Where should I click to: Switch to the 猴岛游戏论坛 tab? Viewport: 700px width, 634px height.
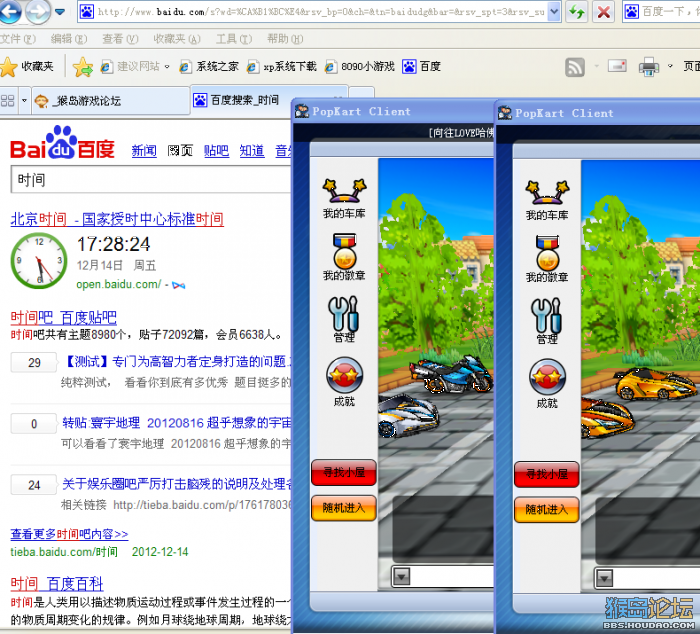coord(111,101)
